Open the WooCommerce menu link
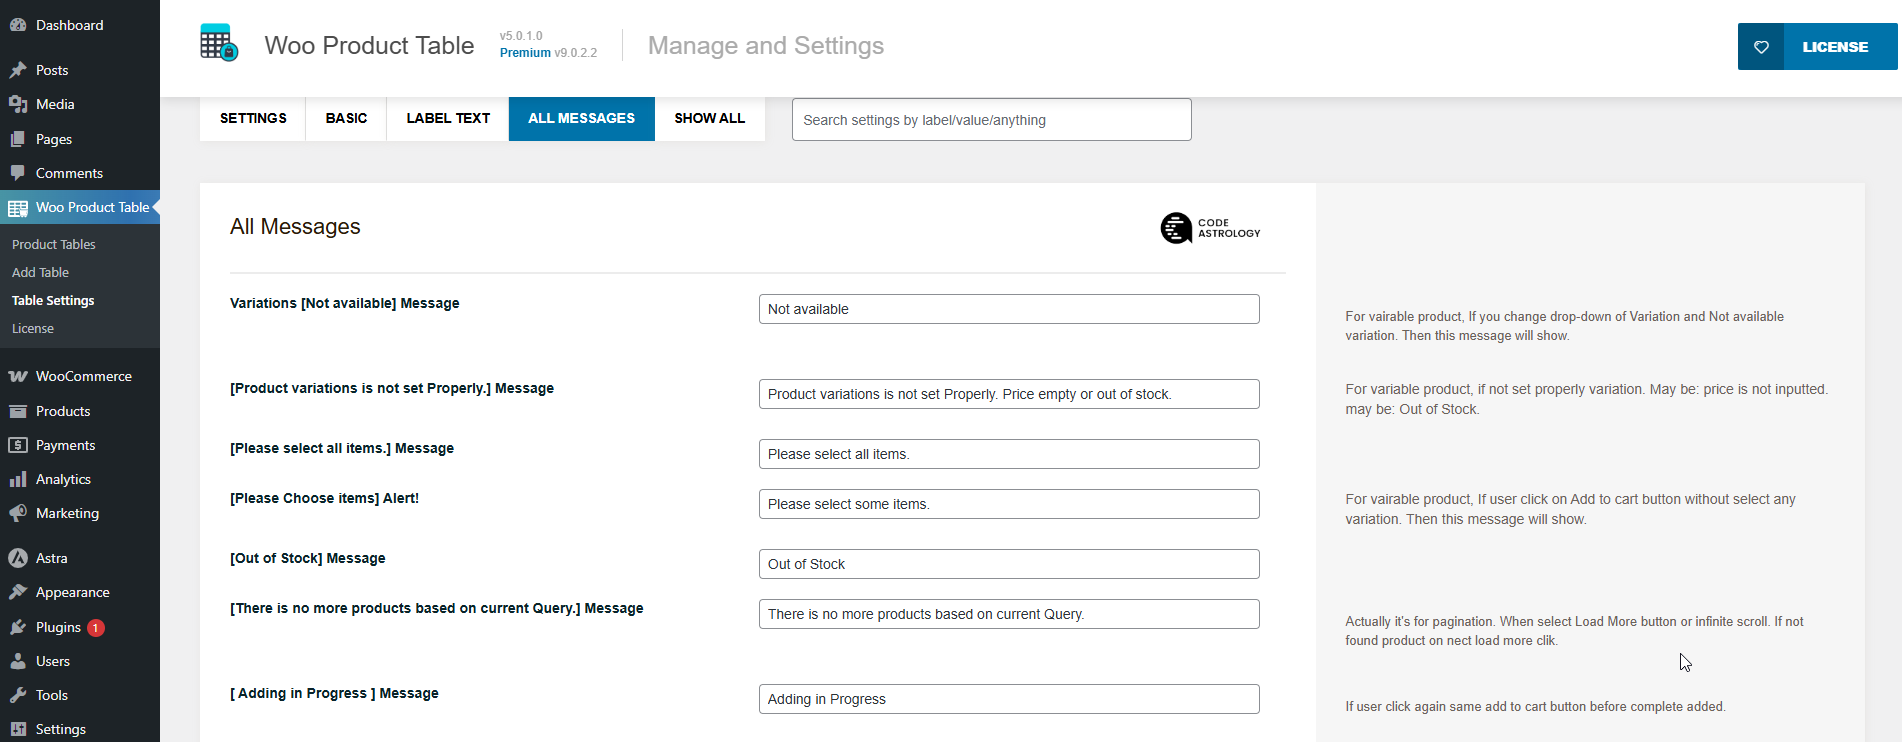This screenshot has width=1902, height=742. [x=84, y=376]
